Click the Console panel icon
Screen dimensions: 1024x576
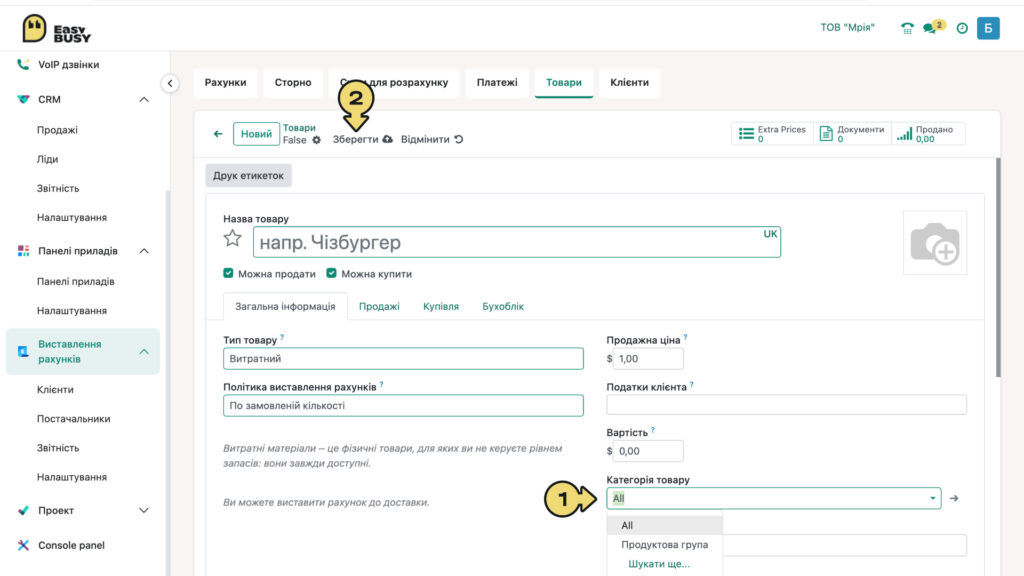click(x=23, y=545)
